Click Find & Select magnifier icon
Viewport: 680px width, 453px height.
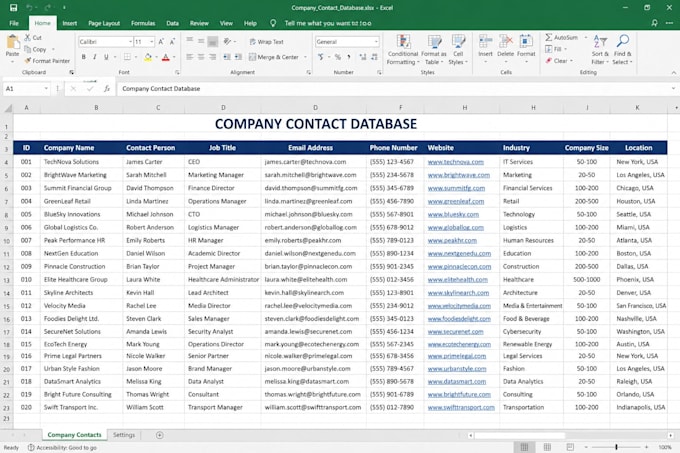pos(623,41)
